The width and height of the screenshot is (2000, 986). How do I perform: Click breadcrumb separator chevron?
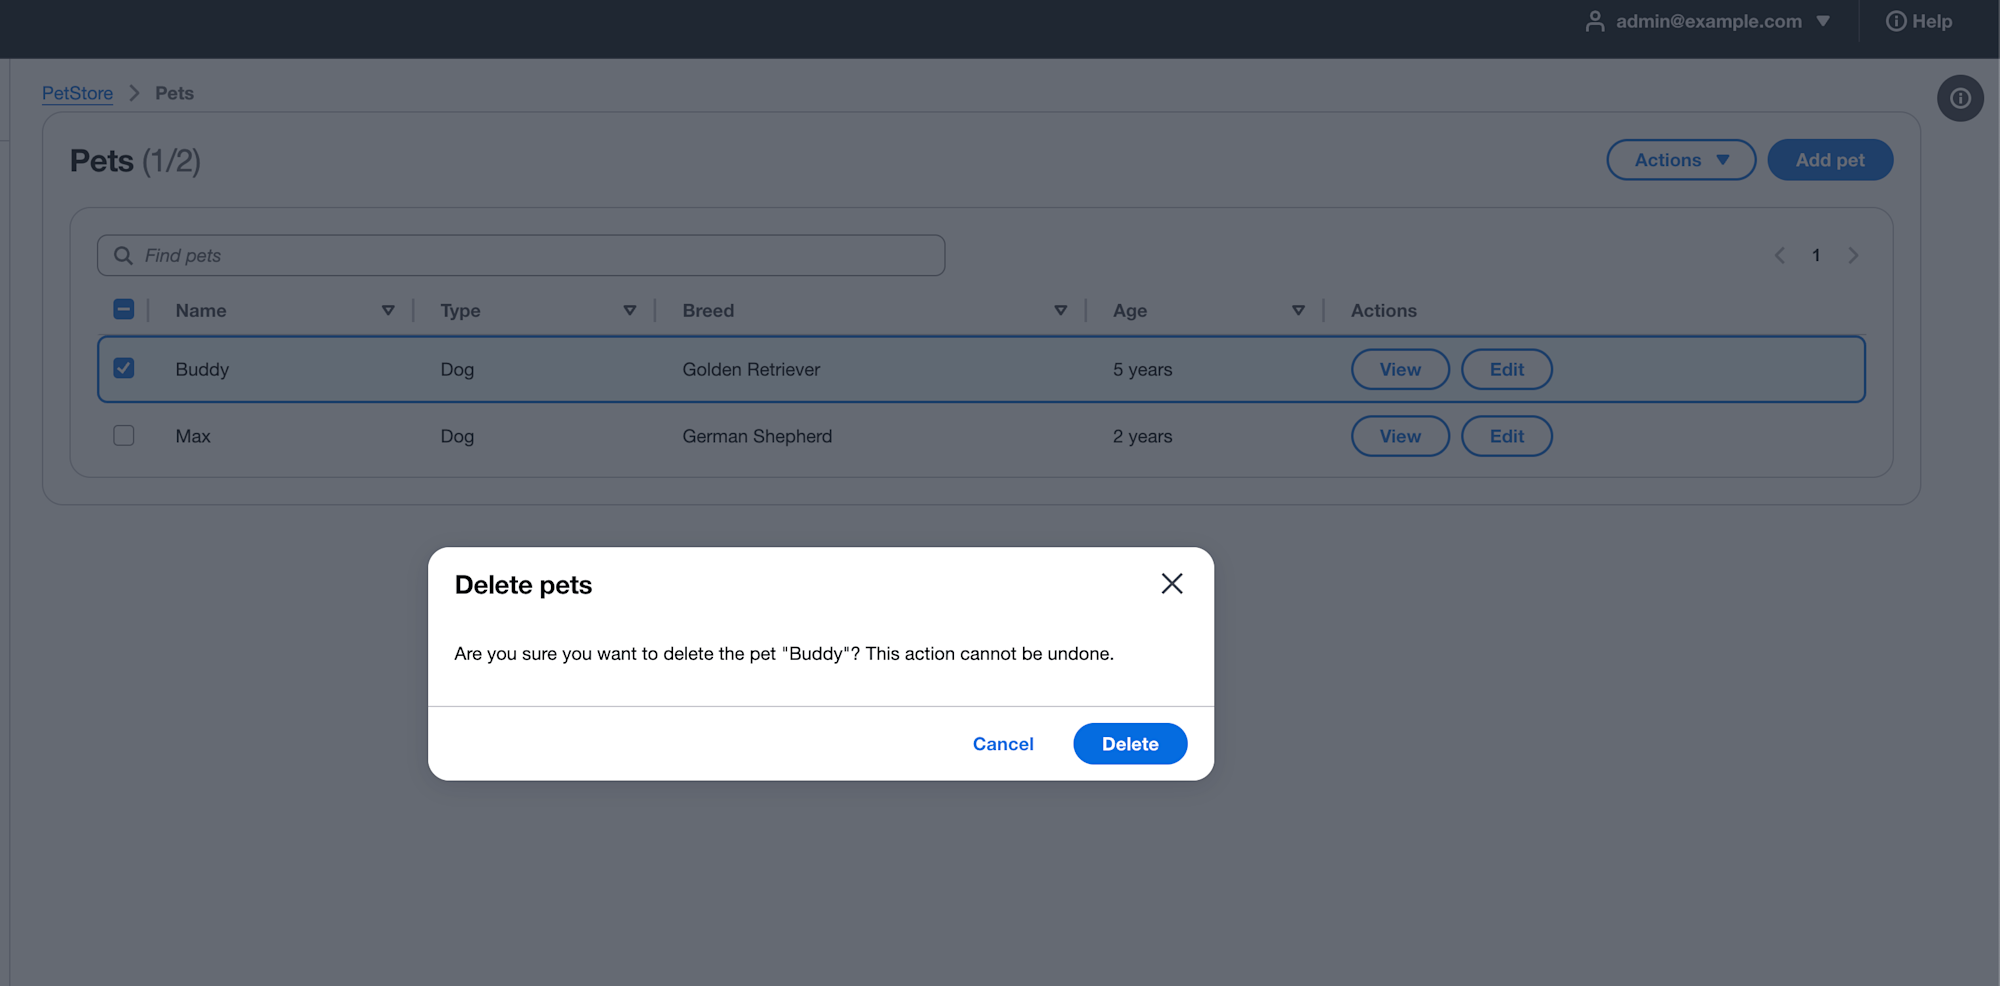(134, 93)
